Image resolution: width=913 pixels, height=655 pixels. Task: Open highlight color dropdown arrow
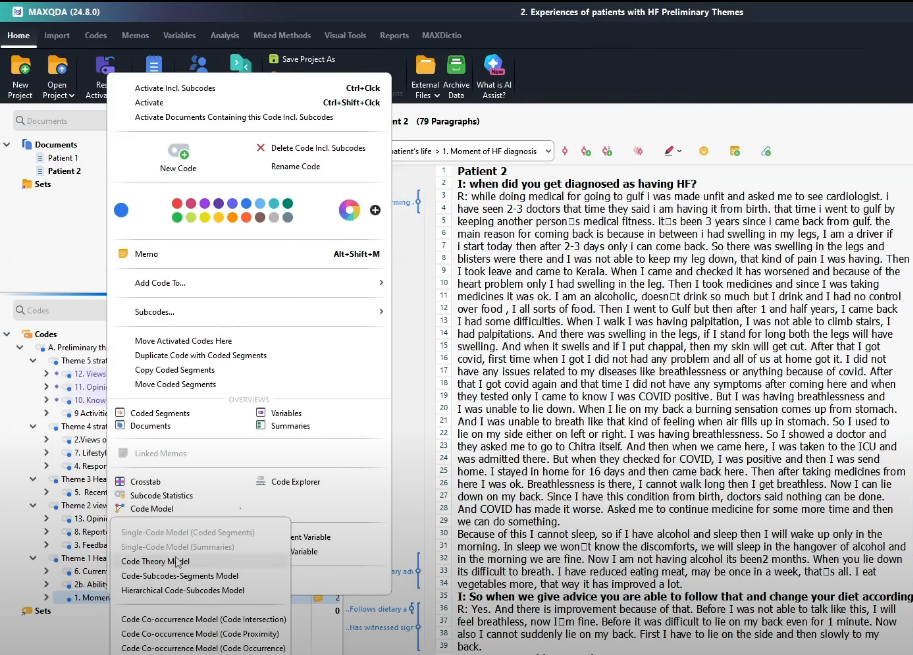pos(680,151)
